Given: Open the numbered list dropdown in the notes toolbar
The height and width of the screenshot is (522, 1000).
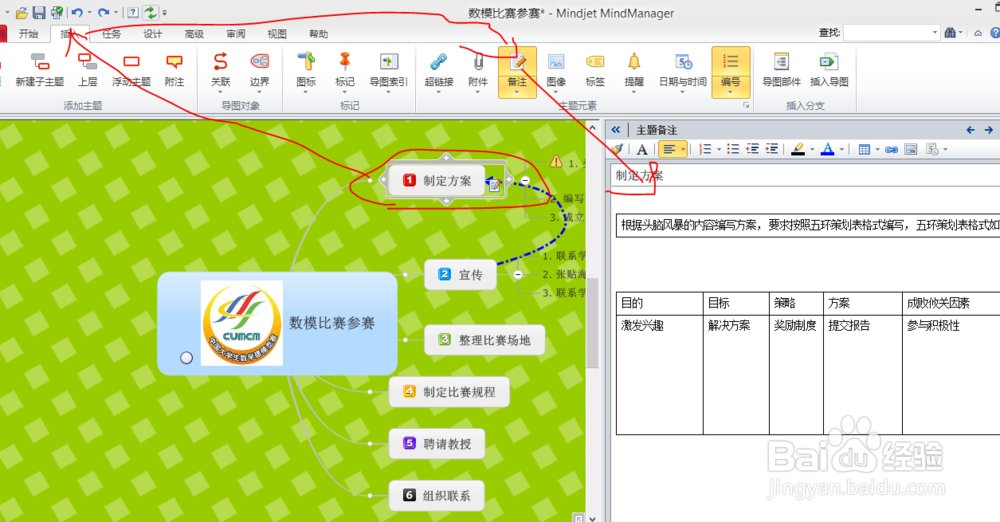Looking at the screenshot, I should pos(719,149).
